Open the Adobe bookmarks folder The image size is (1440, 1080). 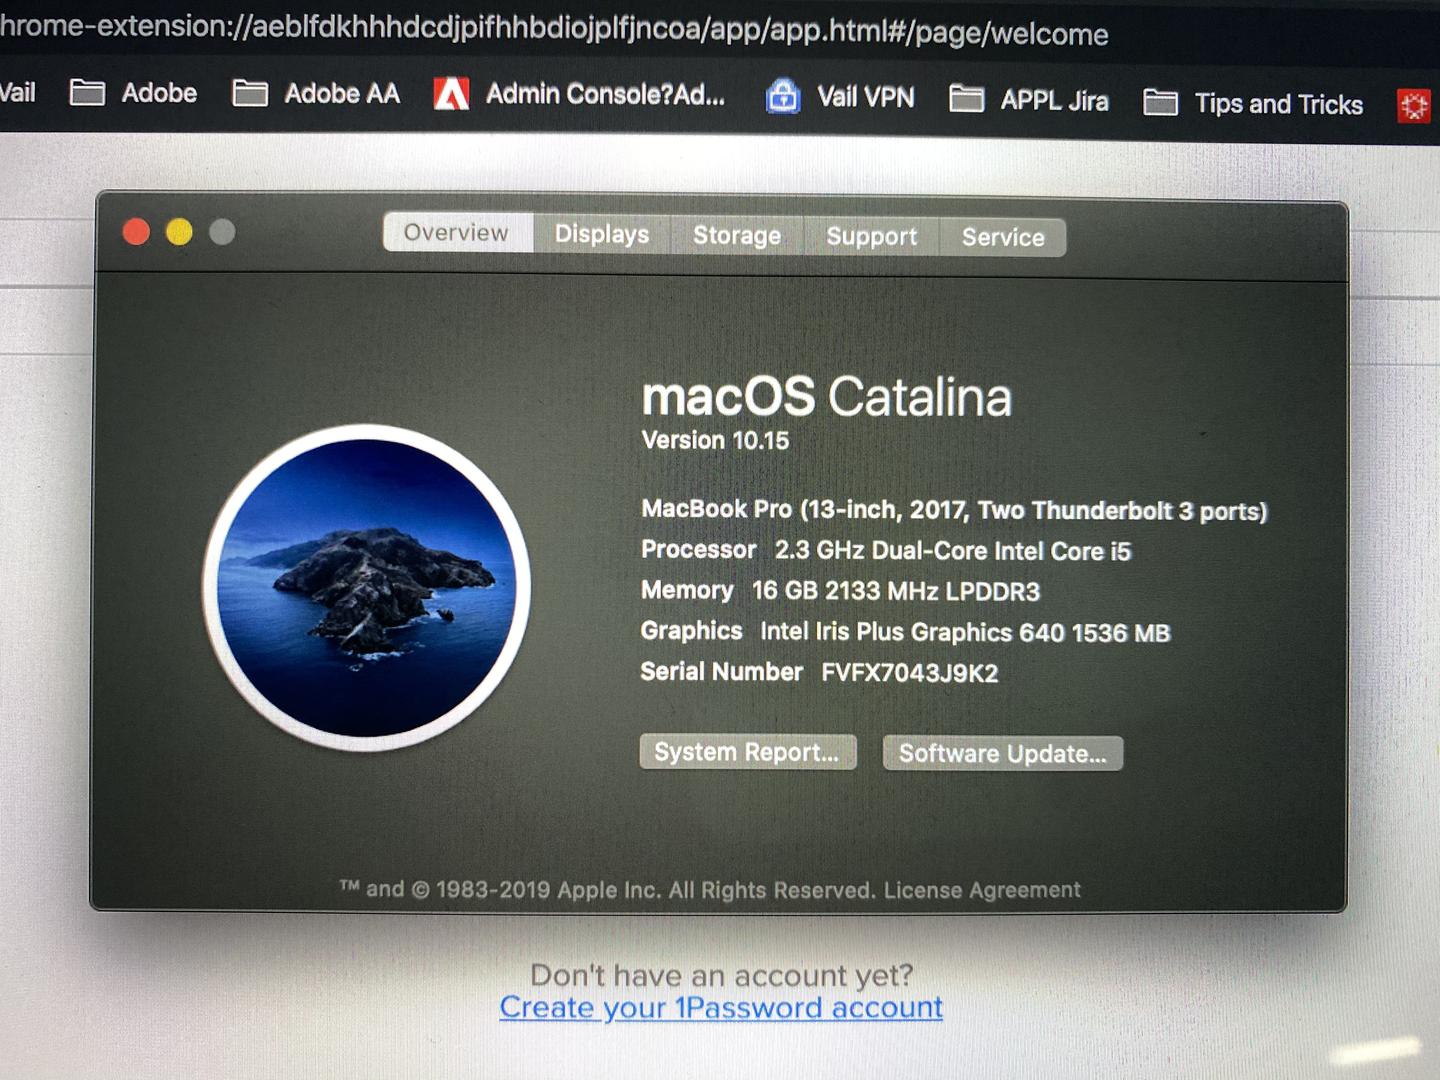coord(134,93)
